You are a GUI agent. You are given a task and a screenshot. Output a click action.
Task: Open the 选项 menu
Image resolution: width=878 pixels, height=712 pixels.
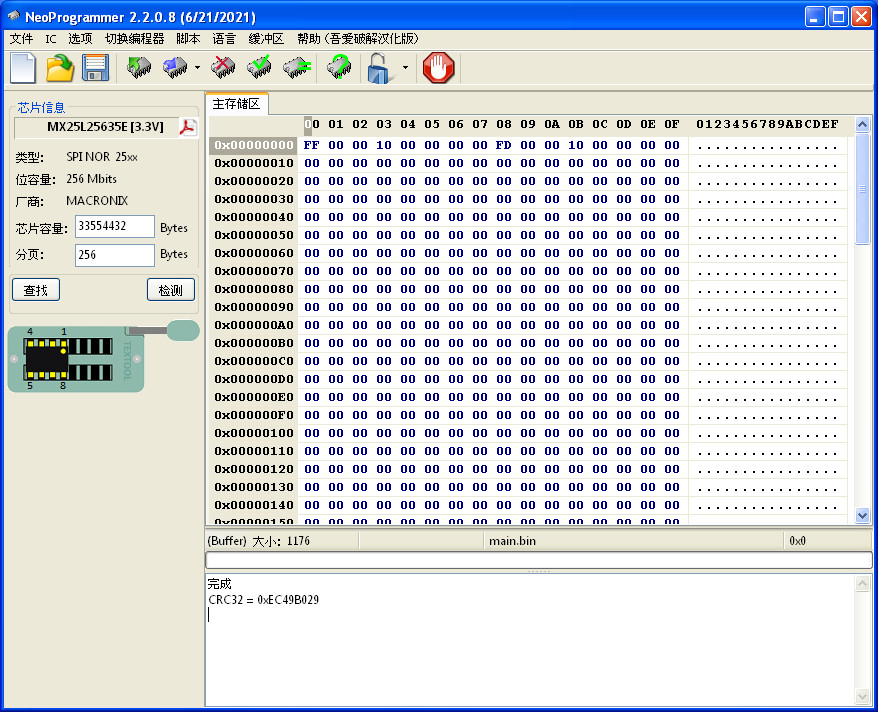pyautogui.click(x=80, y=39)
